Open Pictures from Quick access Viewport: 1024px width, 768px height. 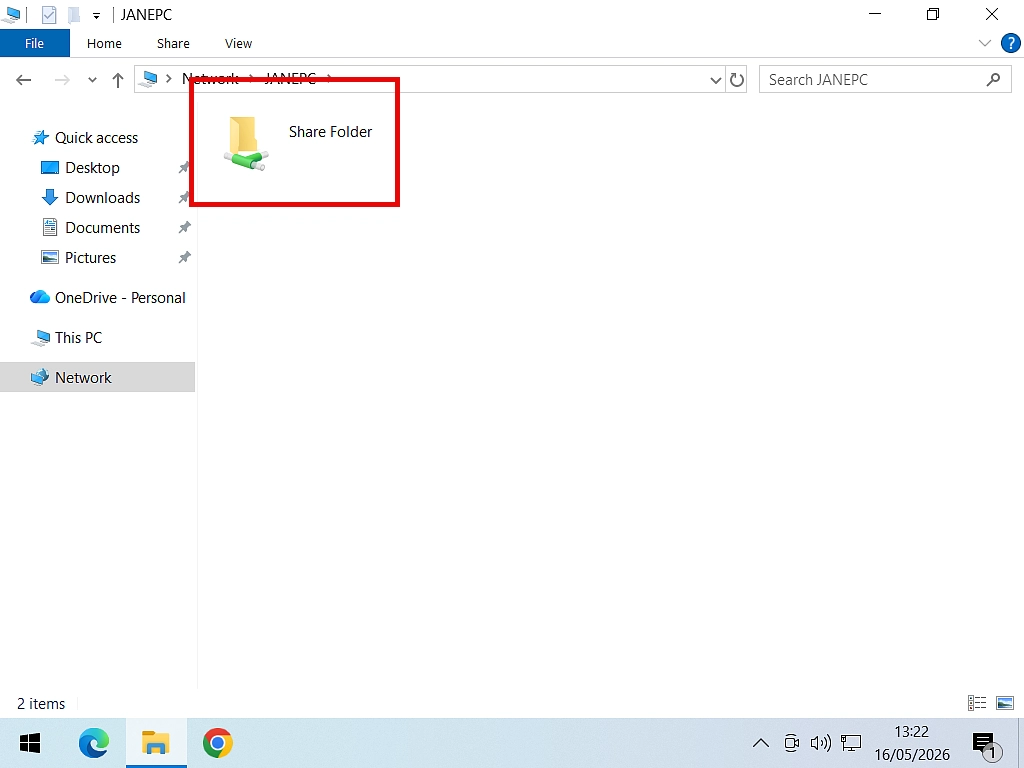pos(90,258)
